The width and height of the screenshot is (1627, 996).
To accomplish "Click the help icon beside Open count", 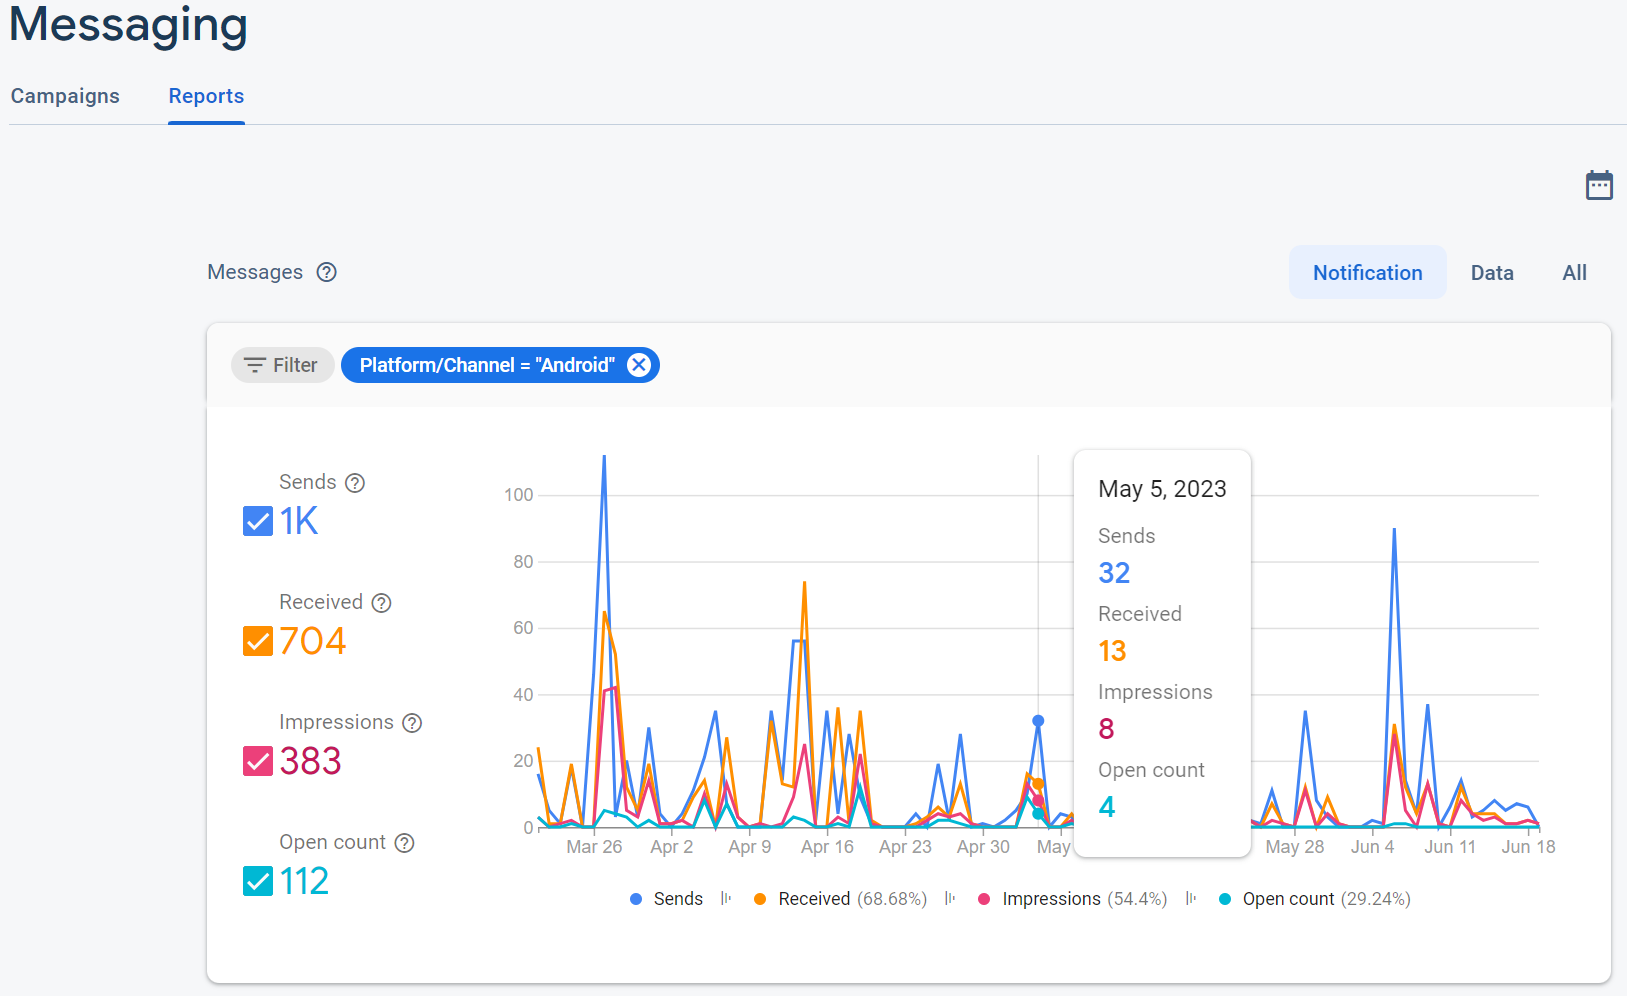I will (404, 843).
